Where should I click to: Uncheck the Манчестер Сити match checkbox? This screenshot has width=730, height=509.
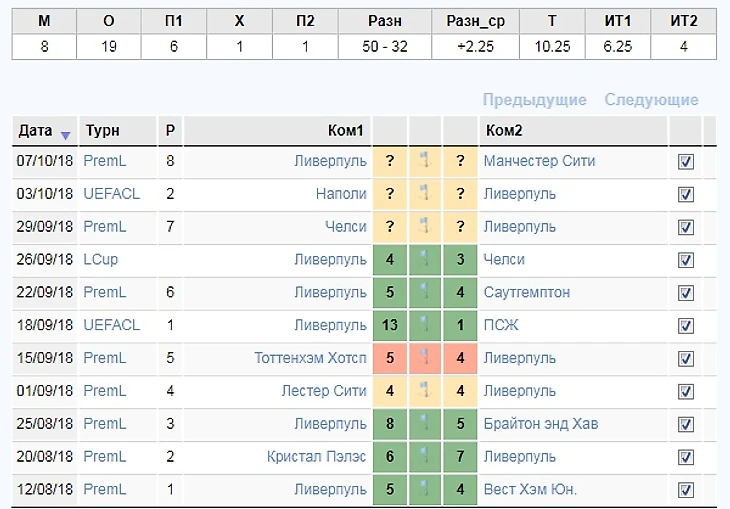(x=686, y=162)
